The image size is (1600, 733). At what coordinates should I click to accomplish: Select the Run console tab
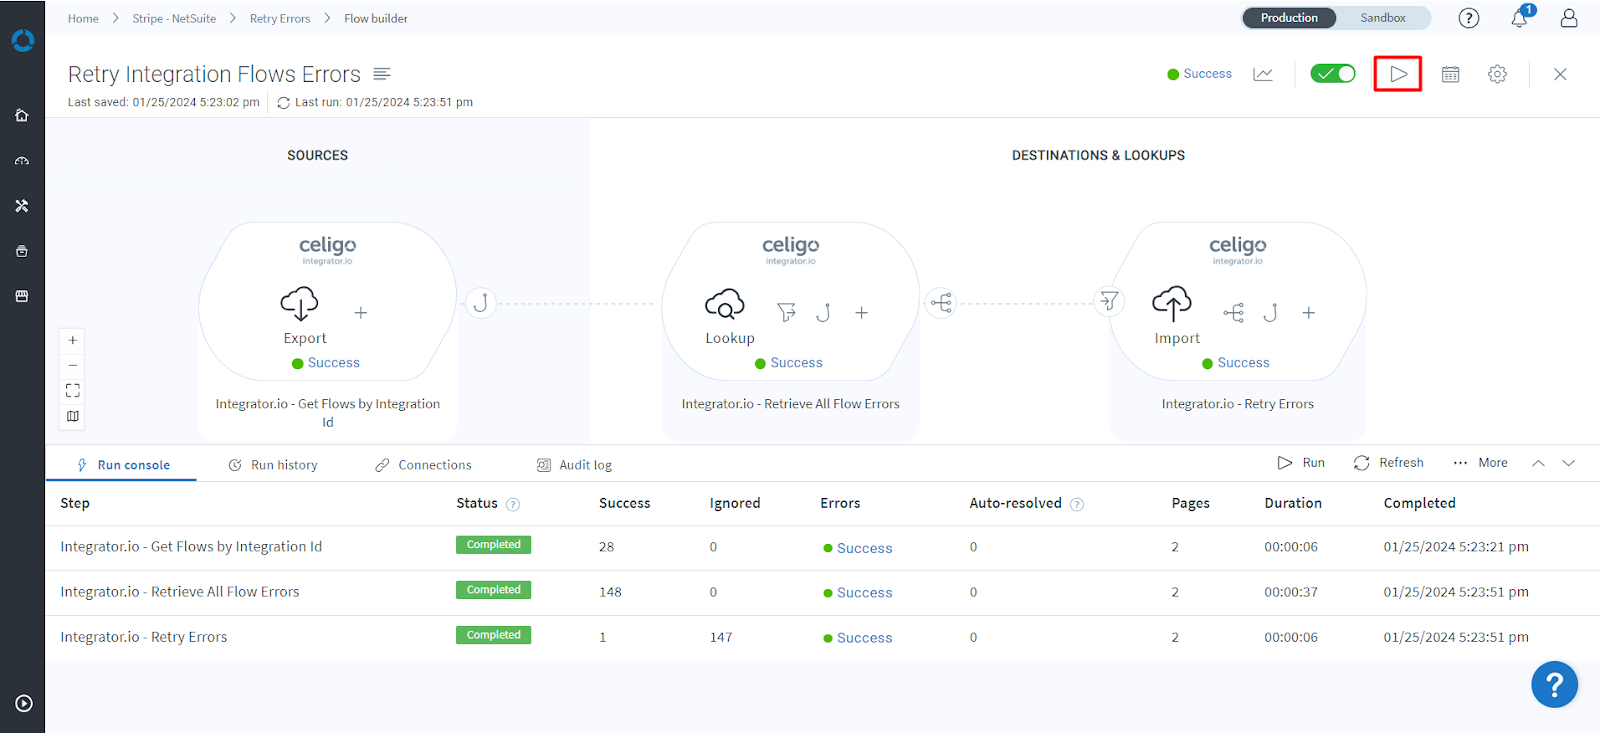[123, 465]
